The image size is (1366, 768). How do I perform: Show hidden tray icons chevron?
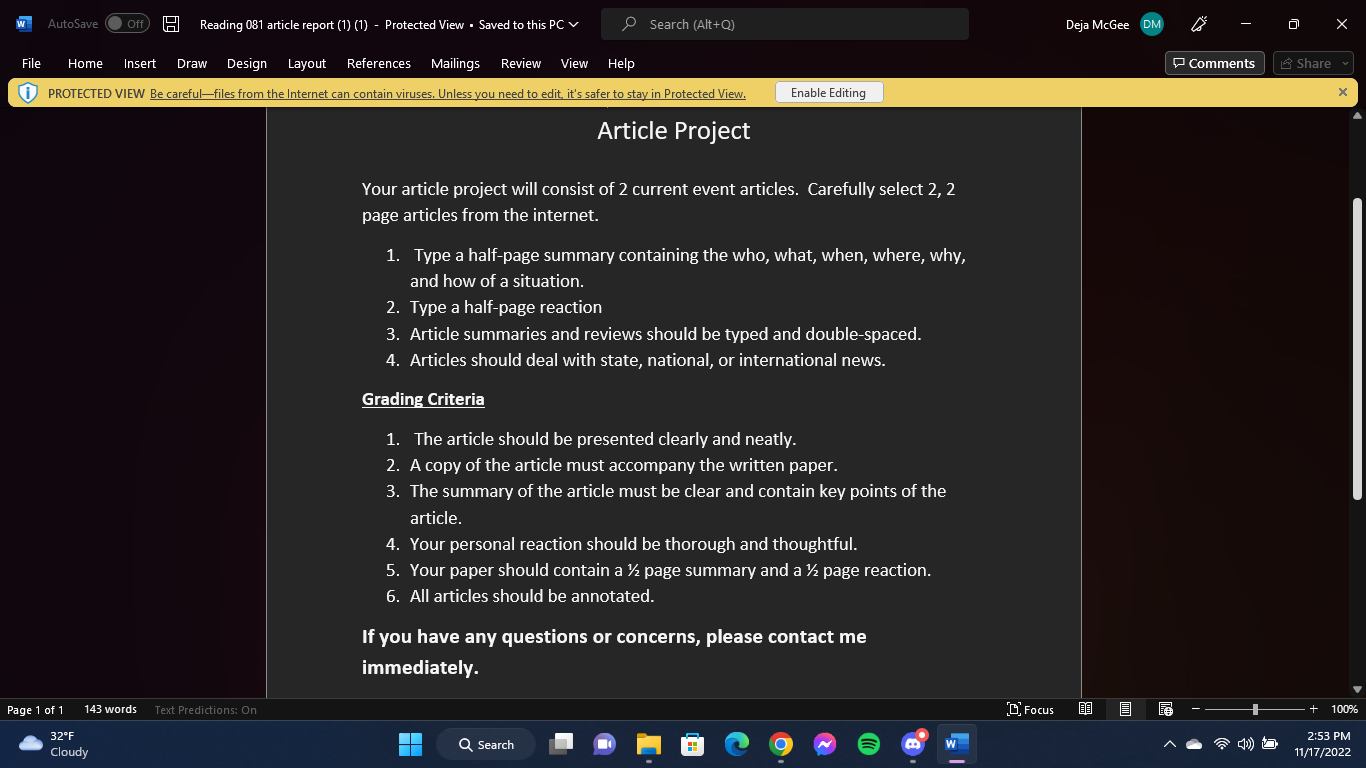1169,744
